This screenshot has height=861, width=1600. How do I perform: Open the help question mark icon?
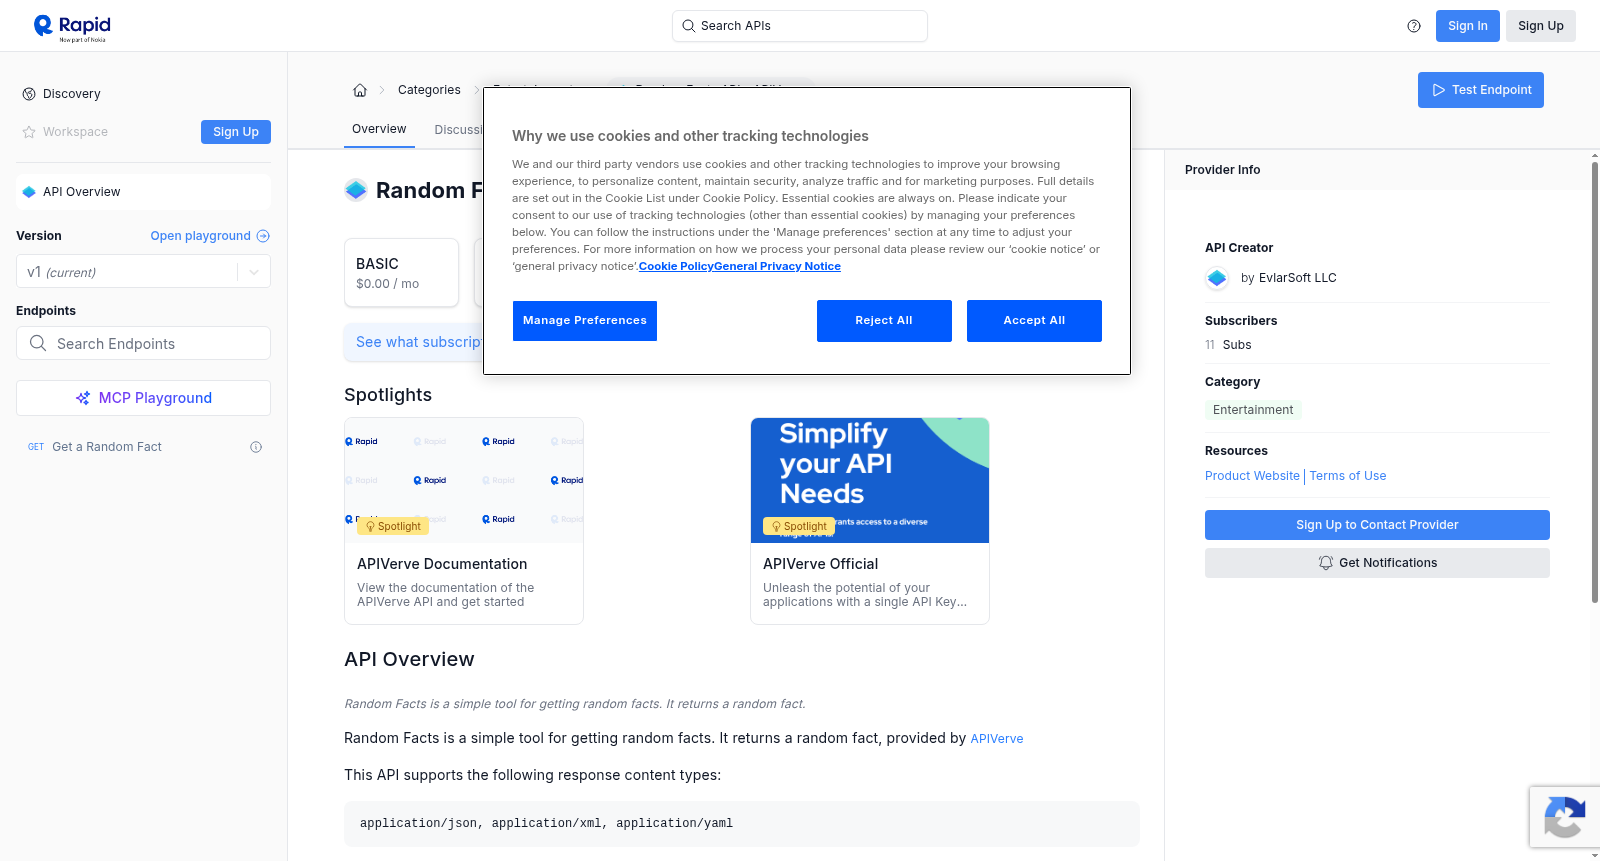point(1414,26)
